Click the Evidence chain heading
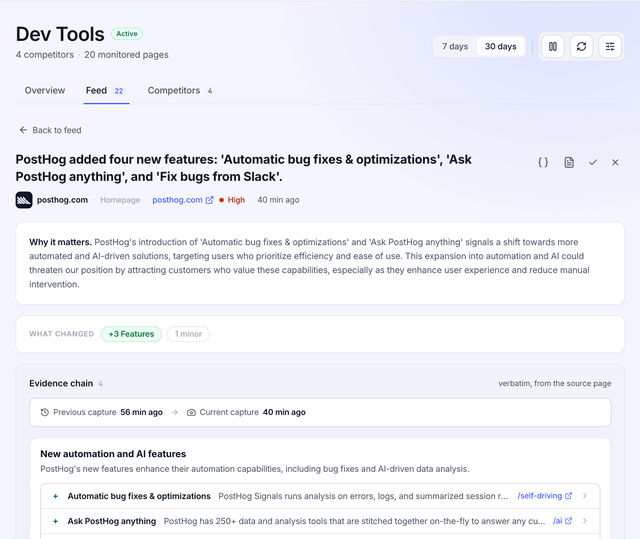The image size is (640, 539). (61, 384)
